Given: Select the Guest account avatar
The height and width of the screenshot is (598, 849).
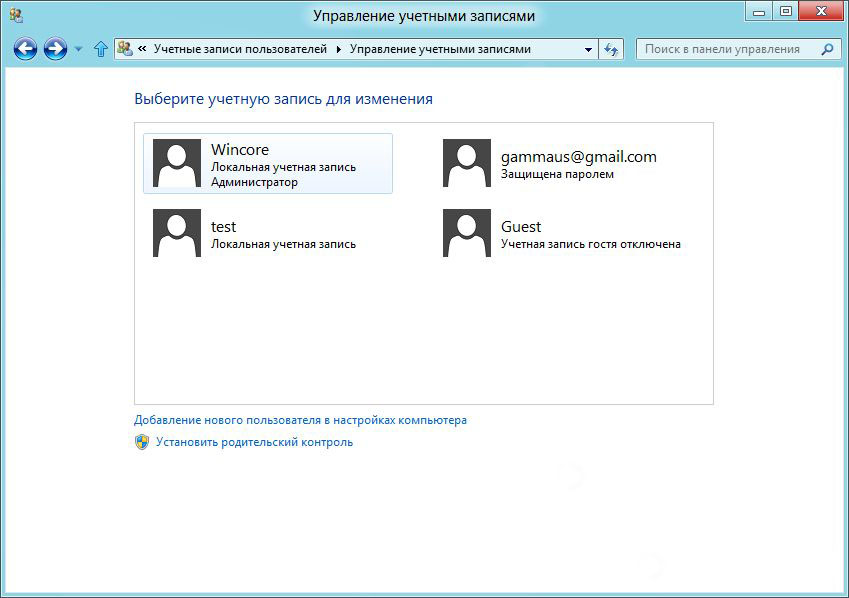Looking at the screenshot, I should pos(467,233).
